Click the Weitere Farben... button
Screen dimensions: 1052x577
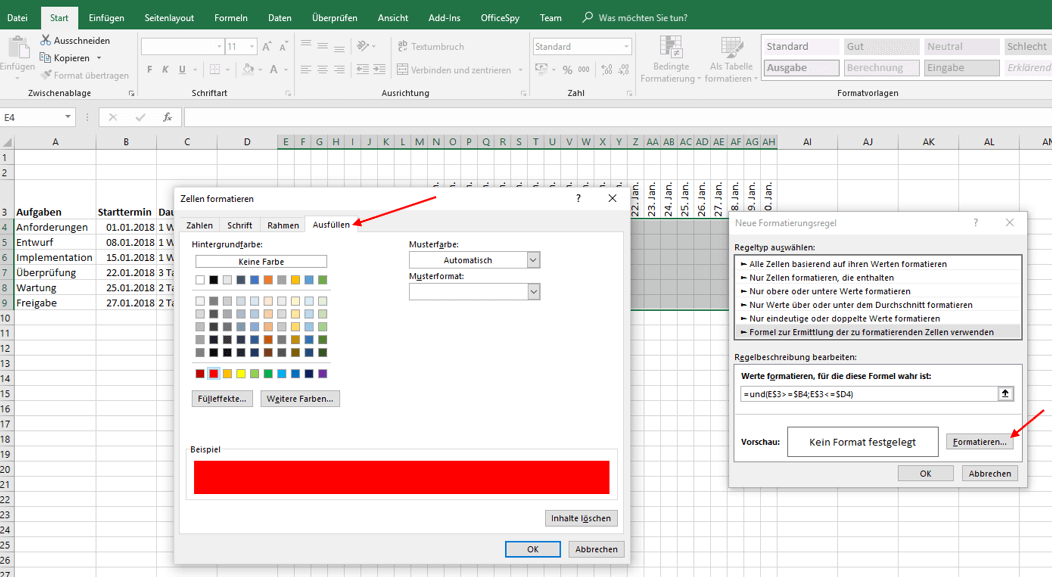tap(300, 399)
